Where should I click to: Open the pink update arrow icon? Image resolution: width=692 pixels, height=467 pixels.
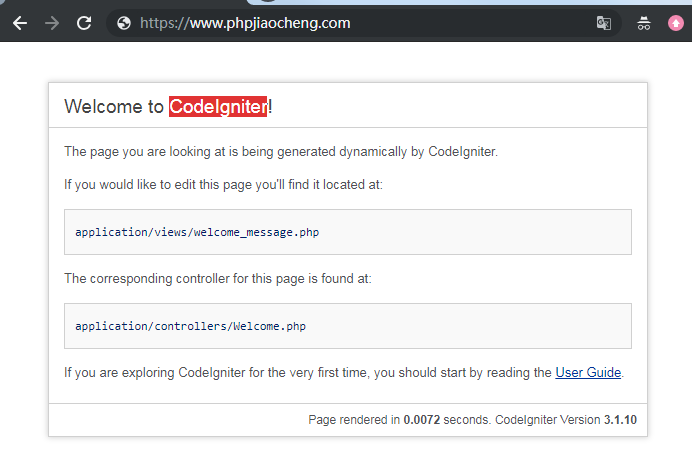[676, 23]
